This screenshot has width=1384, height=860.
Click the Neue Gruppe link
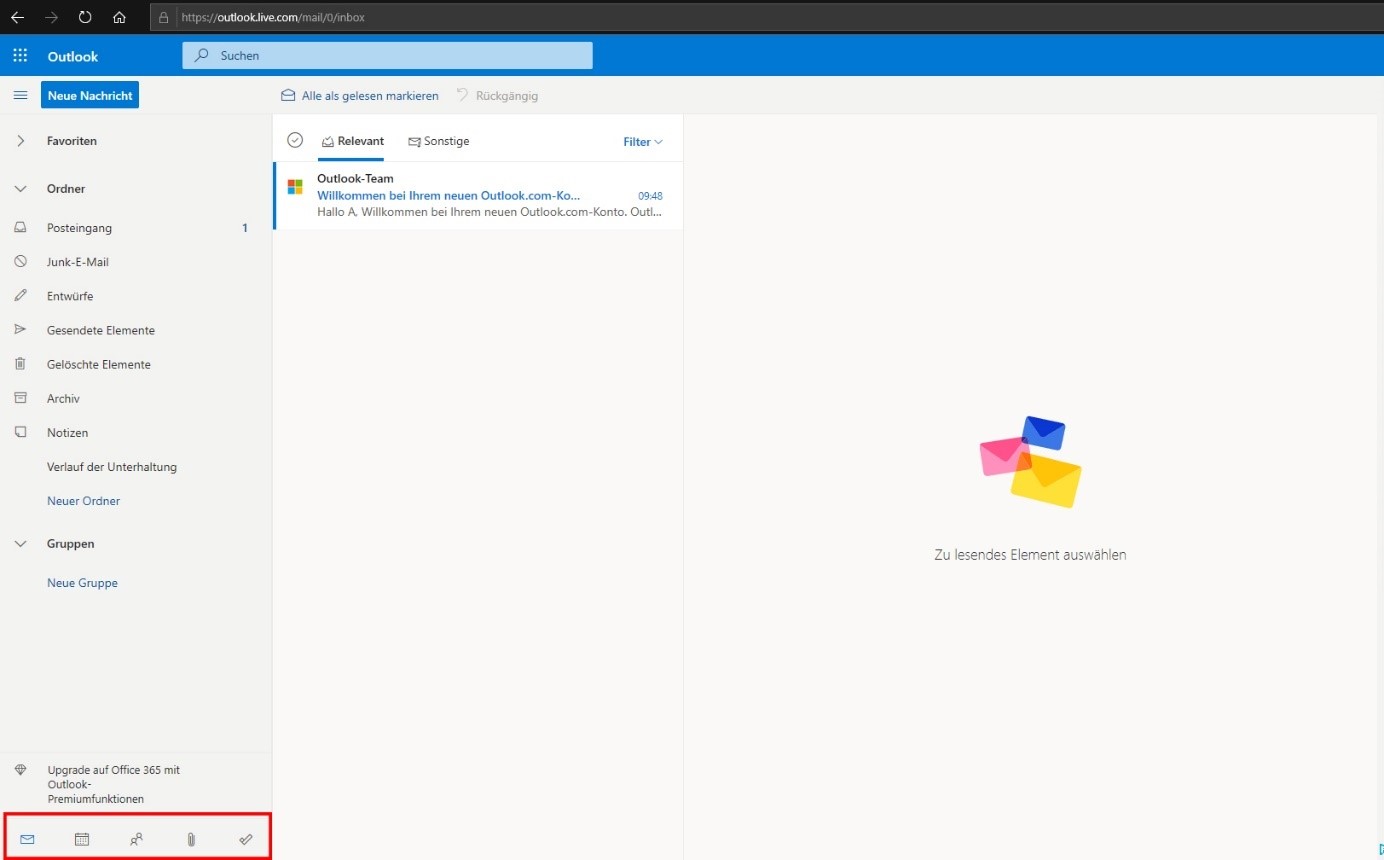pos(82,583)
